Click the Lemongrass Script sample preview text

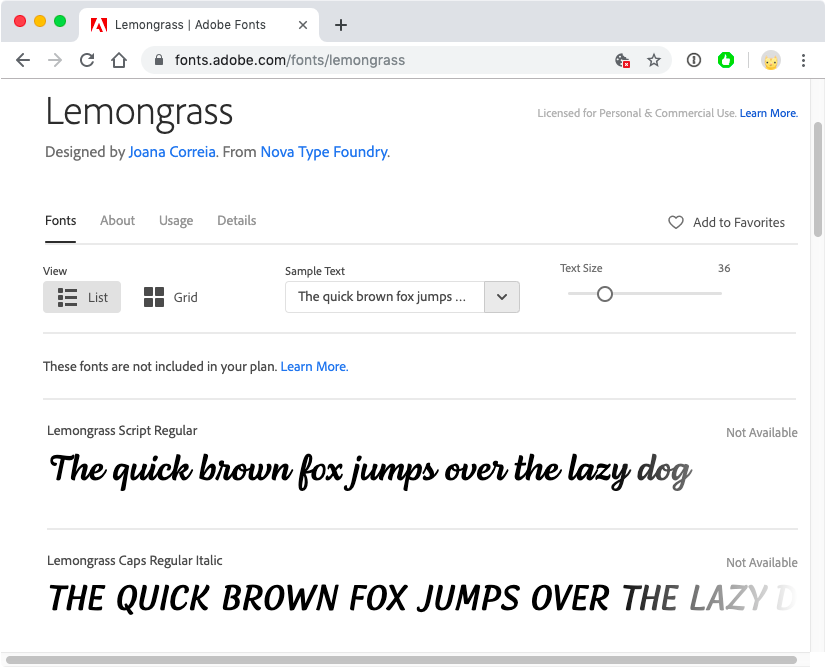(370, 471)
